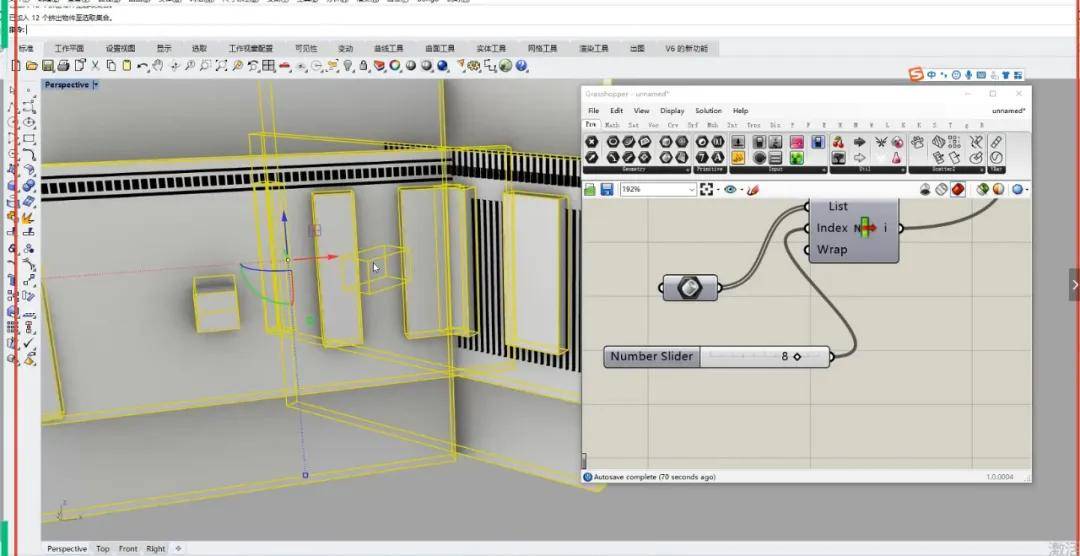Select the Pan hand tool
This screenshot has width=1080, height=556.
click(158, 65)
